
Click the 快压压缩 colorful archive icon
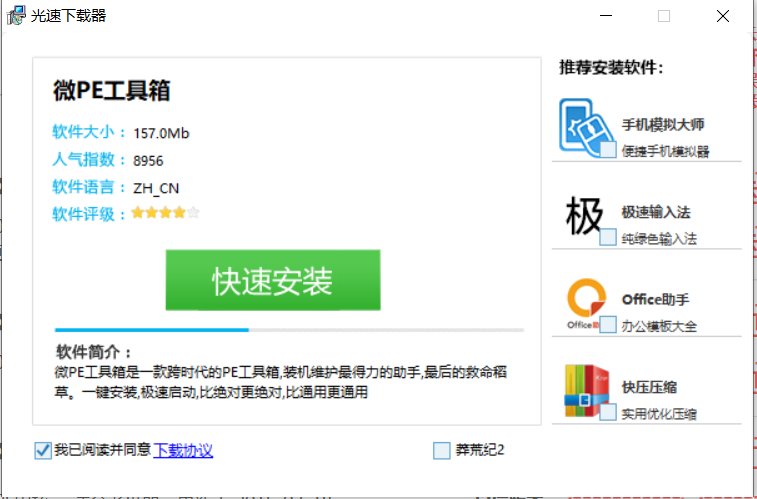587,391
